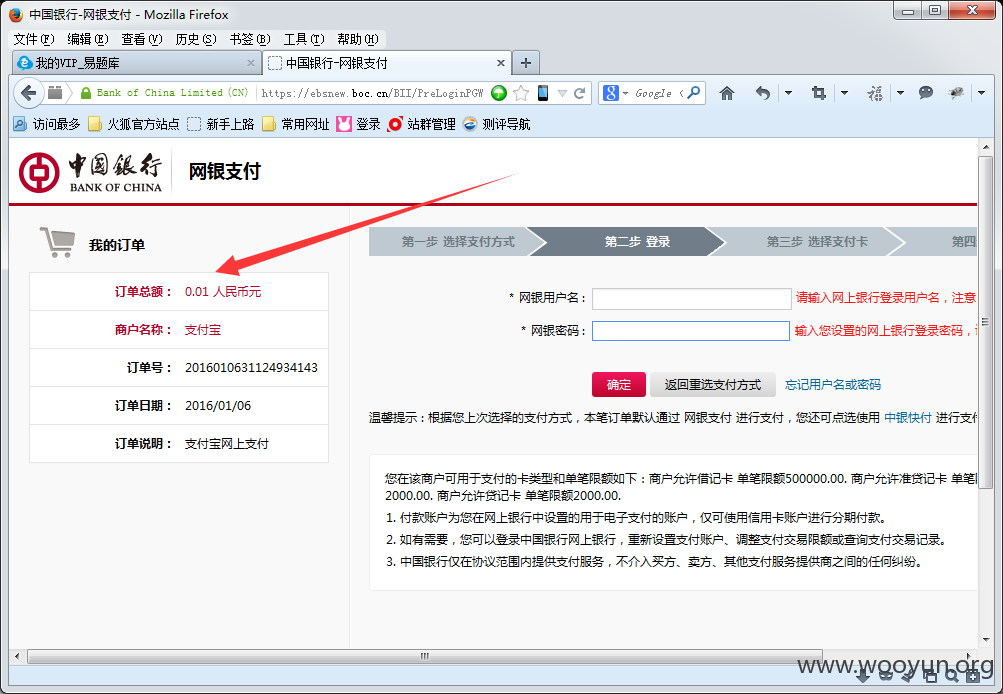Click the first-aid kit icon in status bar

point(973,675)
